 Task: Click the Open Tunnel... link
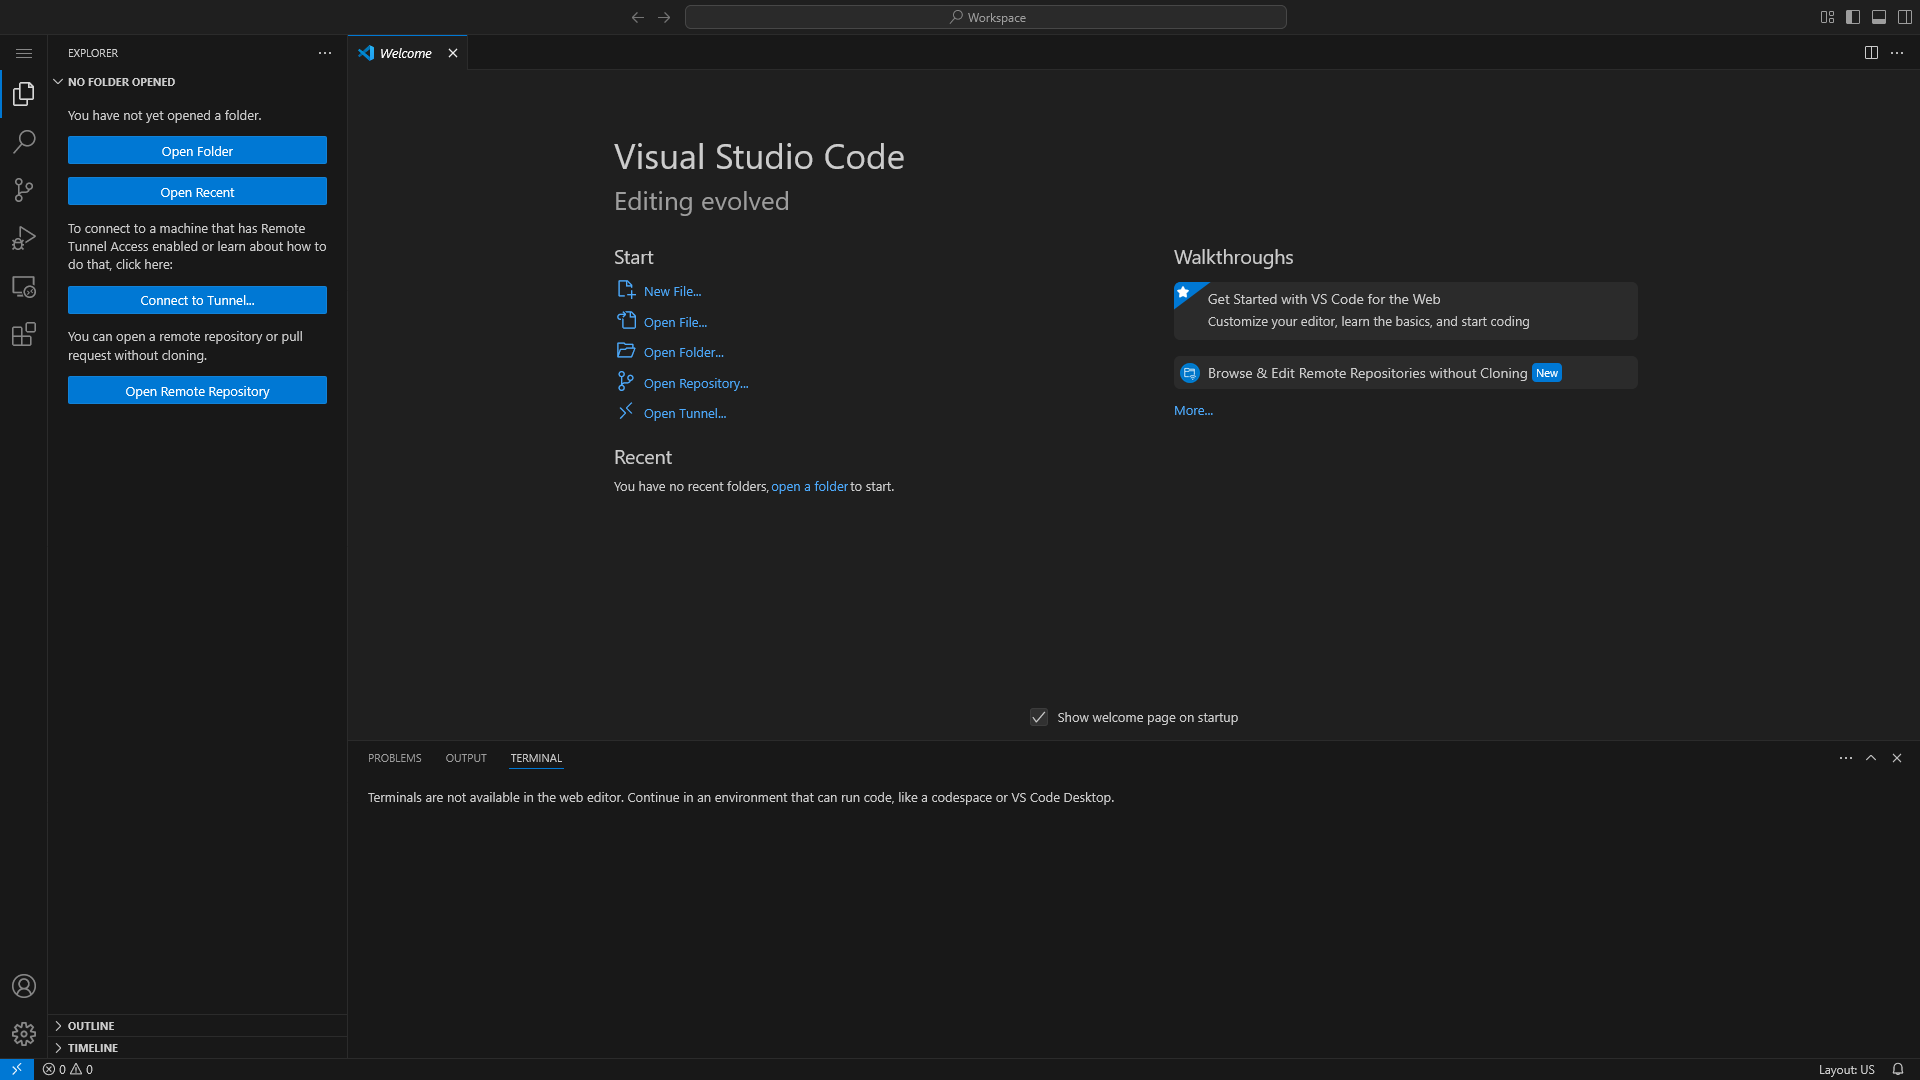(686, 413)
